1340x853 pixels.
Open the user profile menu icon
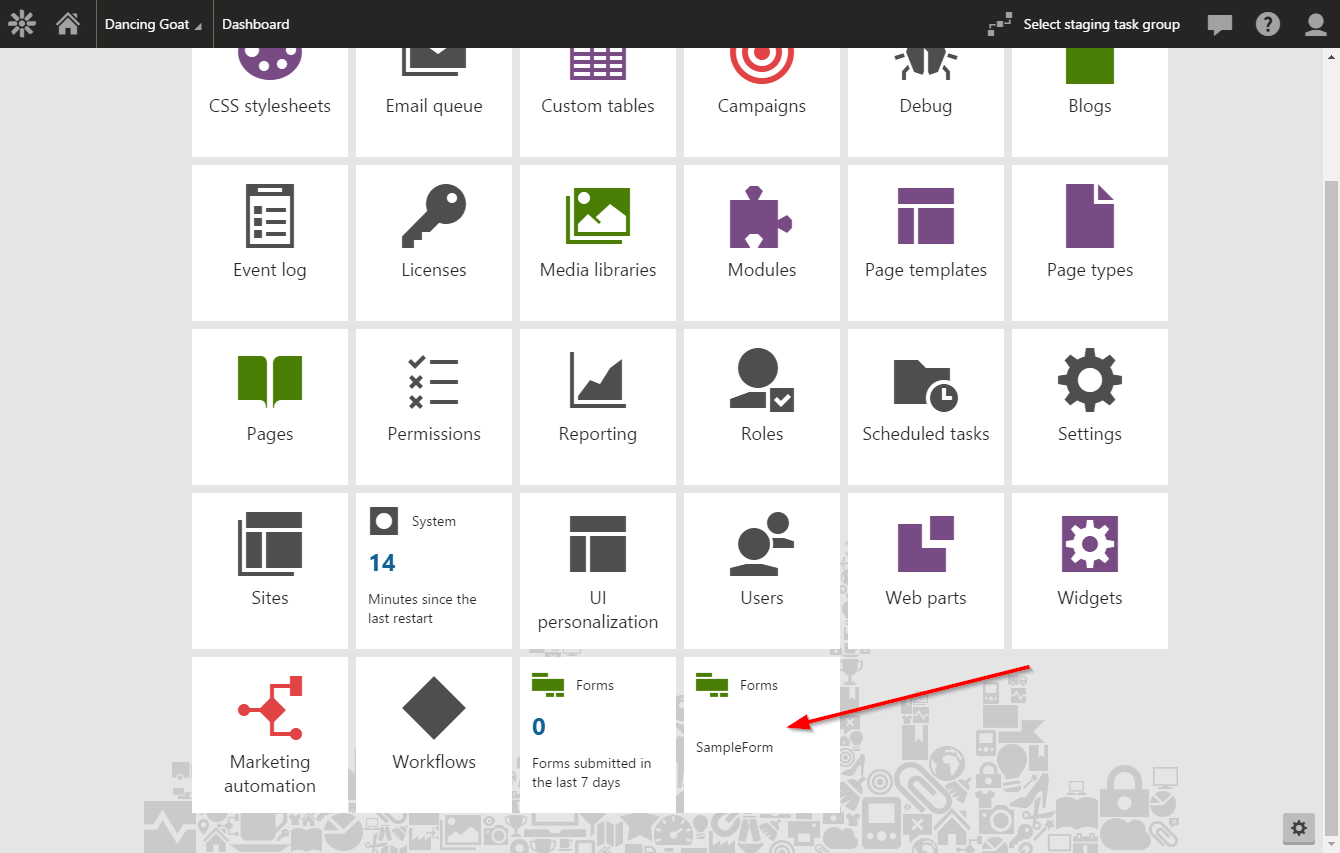pyautogui.click(x=1316, y=24)
